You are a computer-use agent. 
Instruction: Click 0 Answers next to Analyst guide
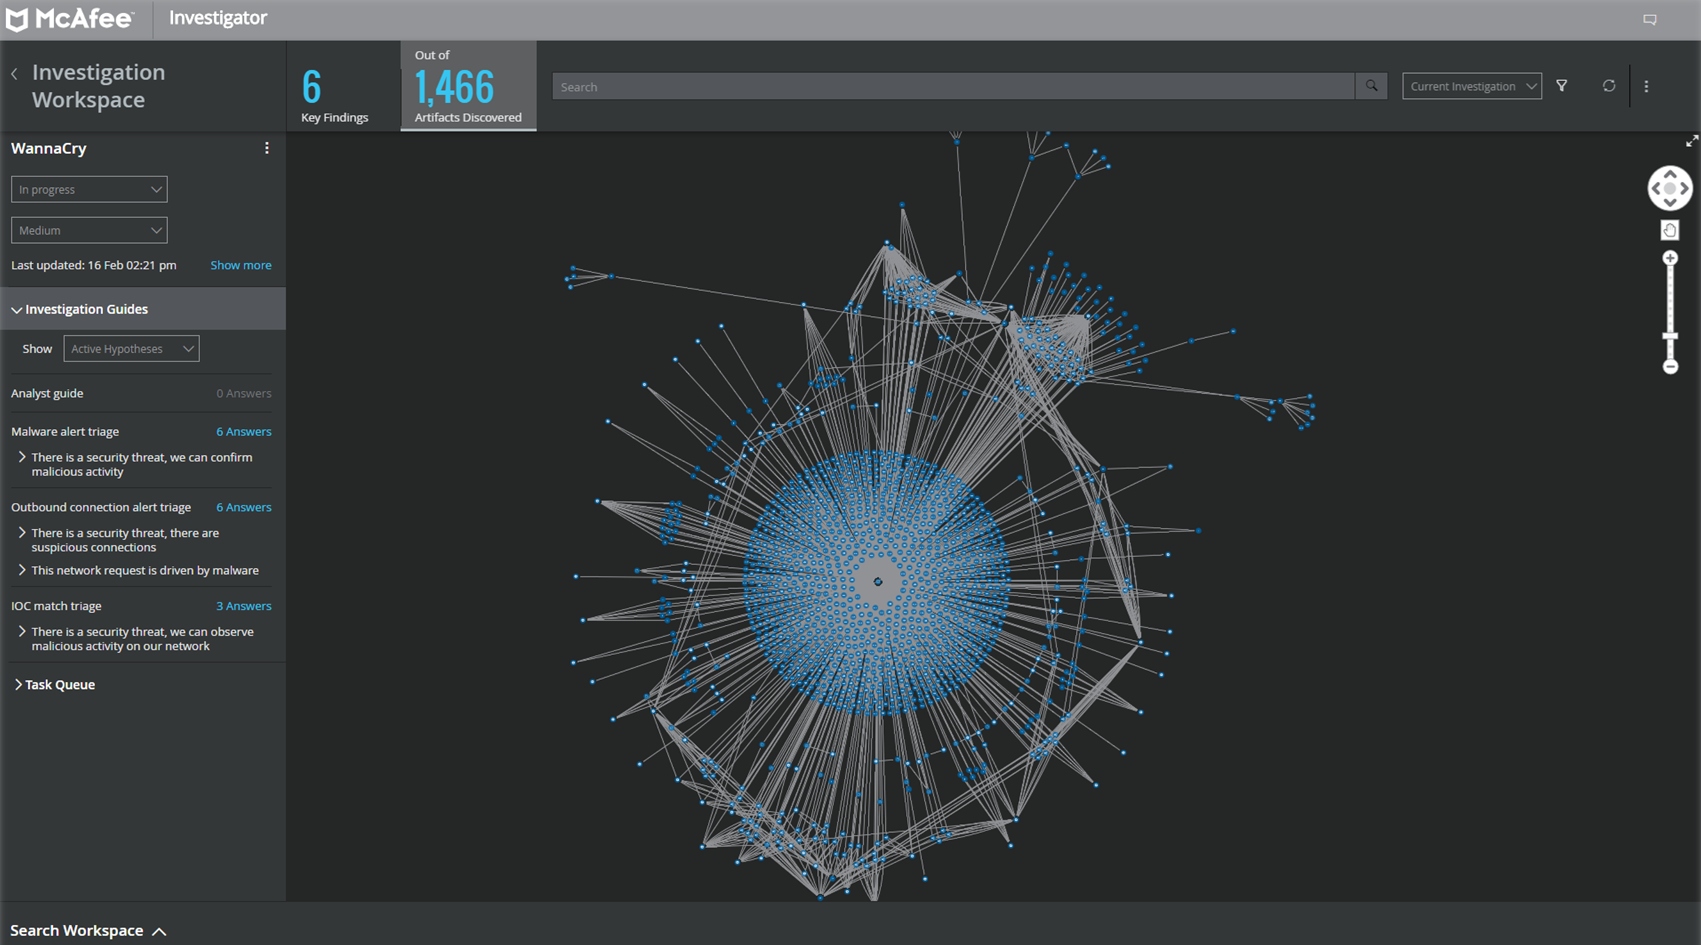click(x=243, y=394)
